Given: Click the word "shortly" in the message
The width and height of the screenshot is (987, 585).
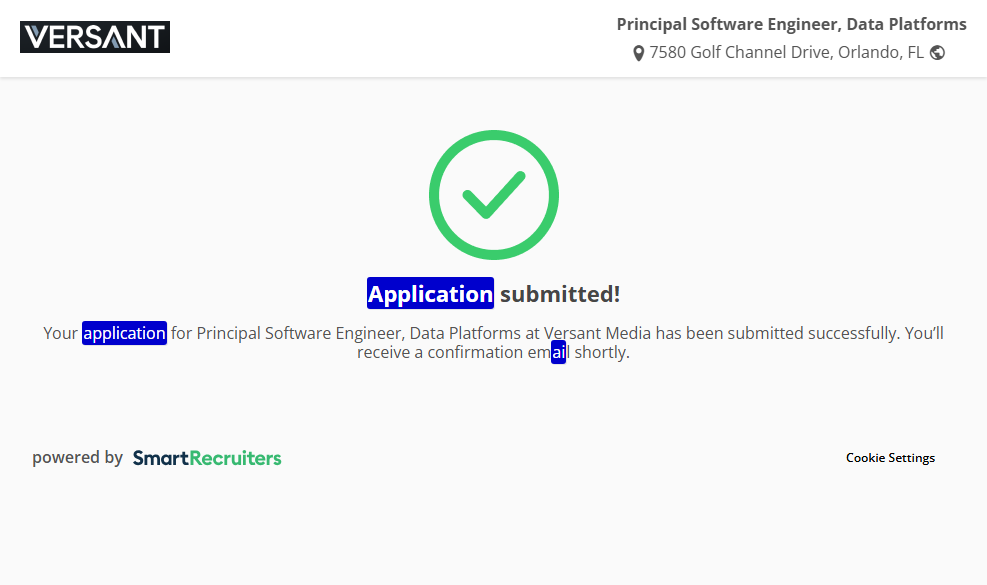Looking at the screenshot, I should [600, 352].
